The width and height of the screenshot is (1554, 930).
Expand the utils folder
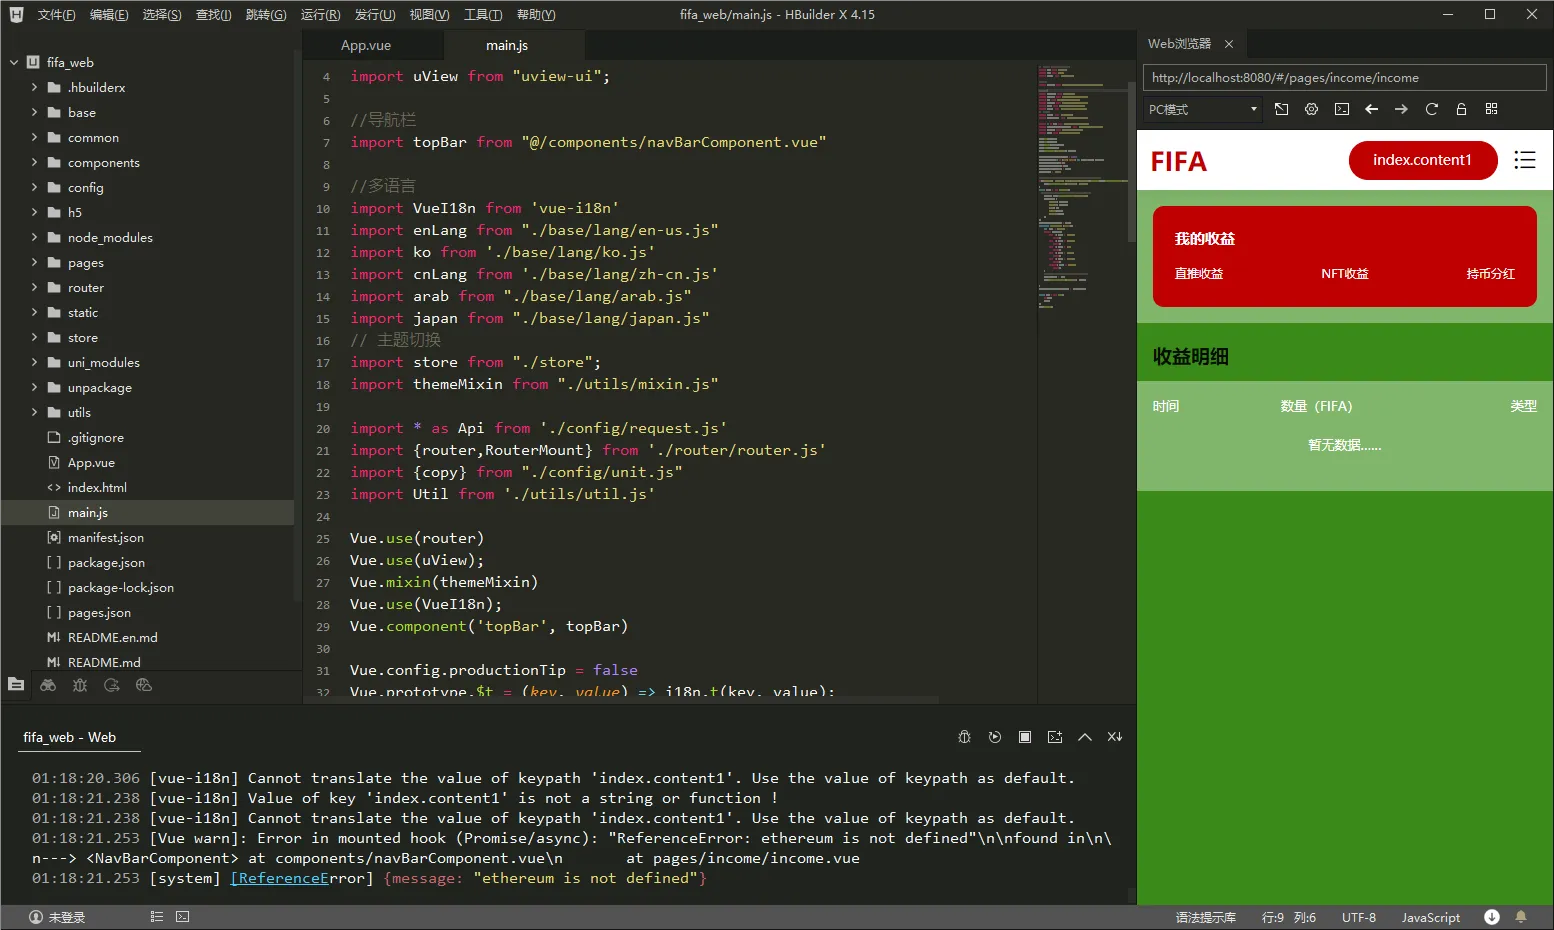pyautogui.click(x=34, y=412)
